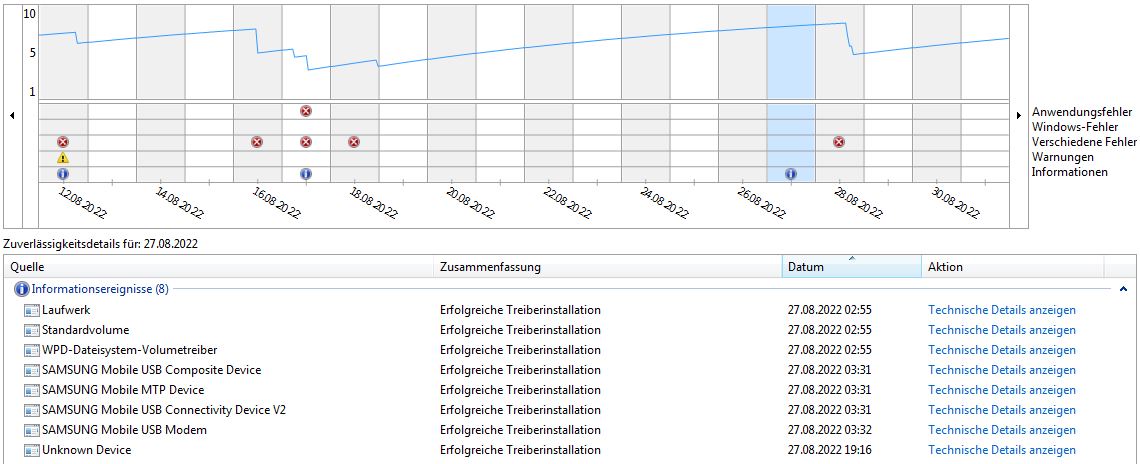The height and width of the screenshot is (464, 1140).
Task: Open Technische Details anzeigen for Laufwerk
Action: coord(1002,310)
